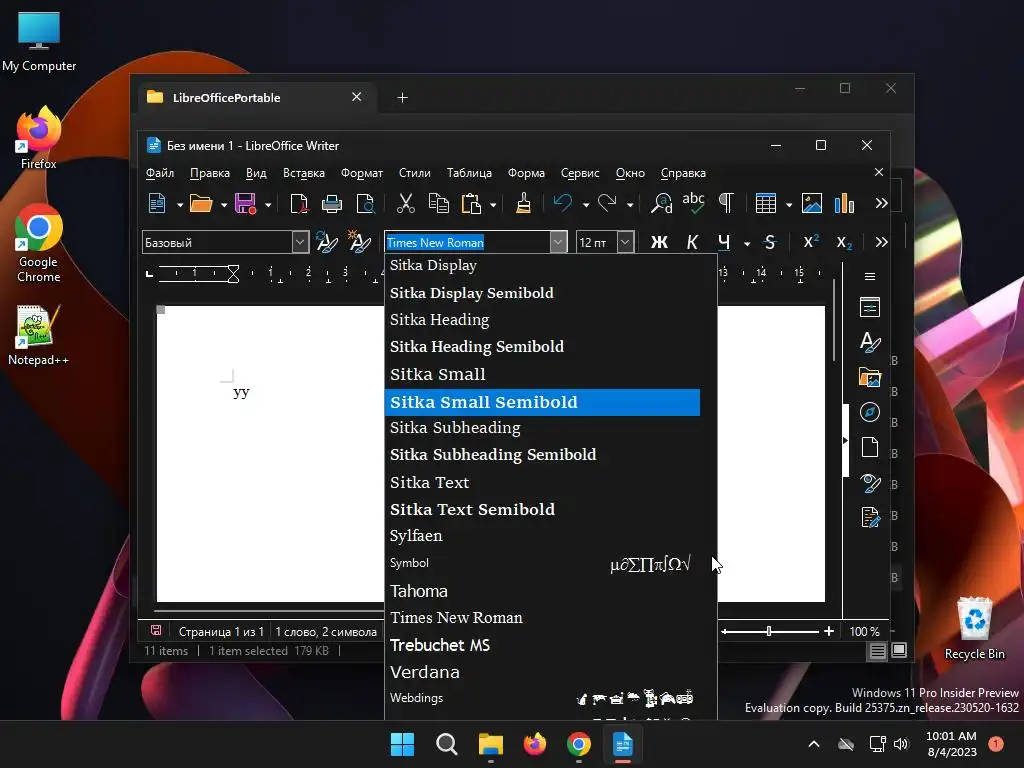Insert chart with bar chart icon
The height and width of the screenshot is (768, 1024).
[x=844, y=204]
